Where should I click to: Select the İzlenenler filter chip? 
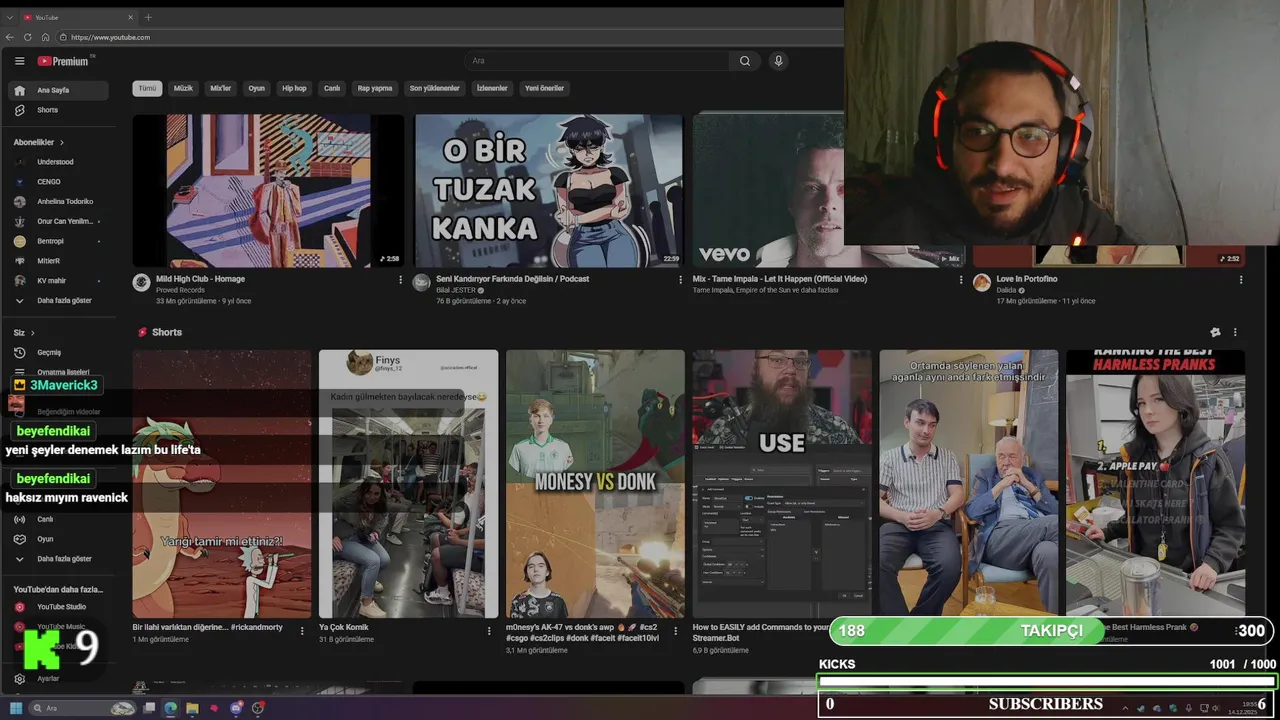[x=492, y=88]
